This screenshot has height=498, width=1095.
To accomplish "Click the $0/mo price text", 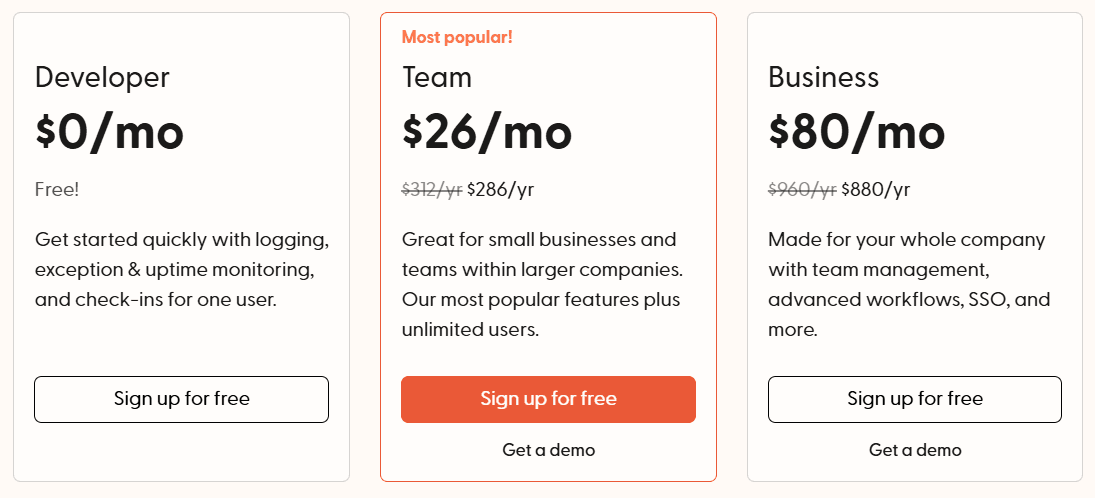I will [110, 133].
